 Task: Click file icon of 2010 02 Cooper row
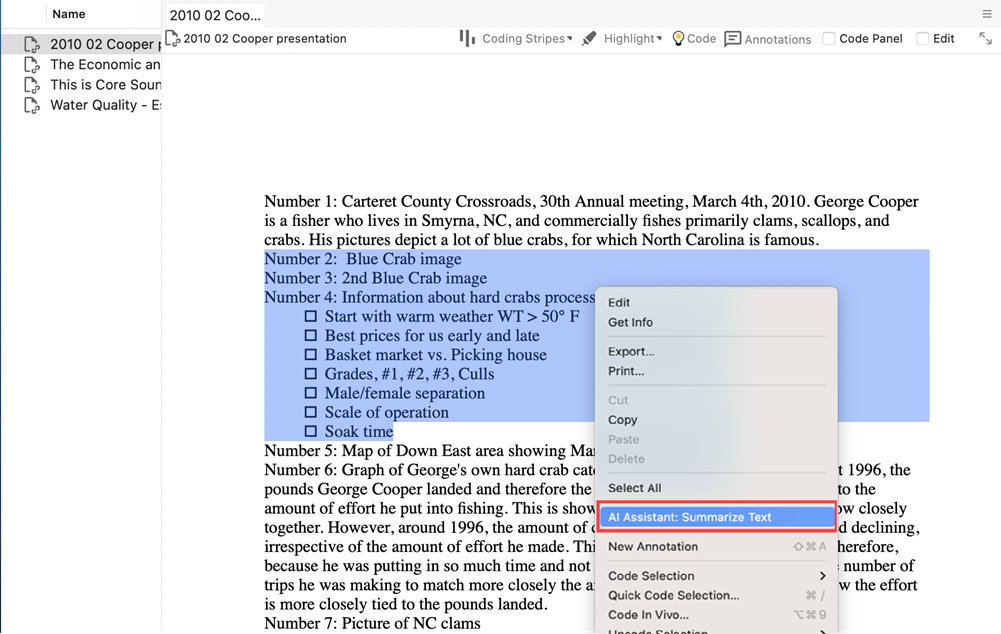pyautogui.click(x=31, y=44)
